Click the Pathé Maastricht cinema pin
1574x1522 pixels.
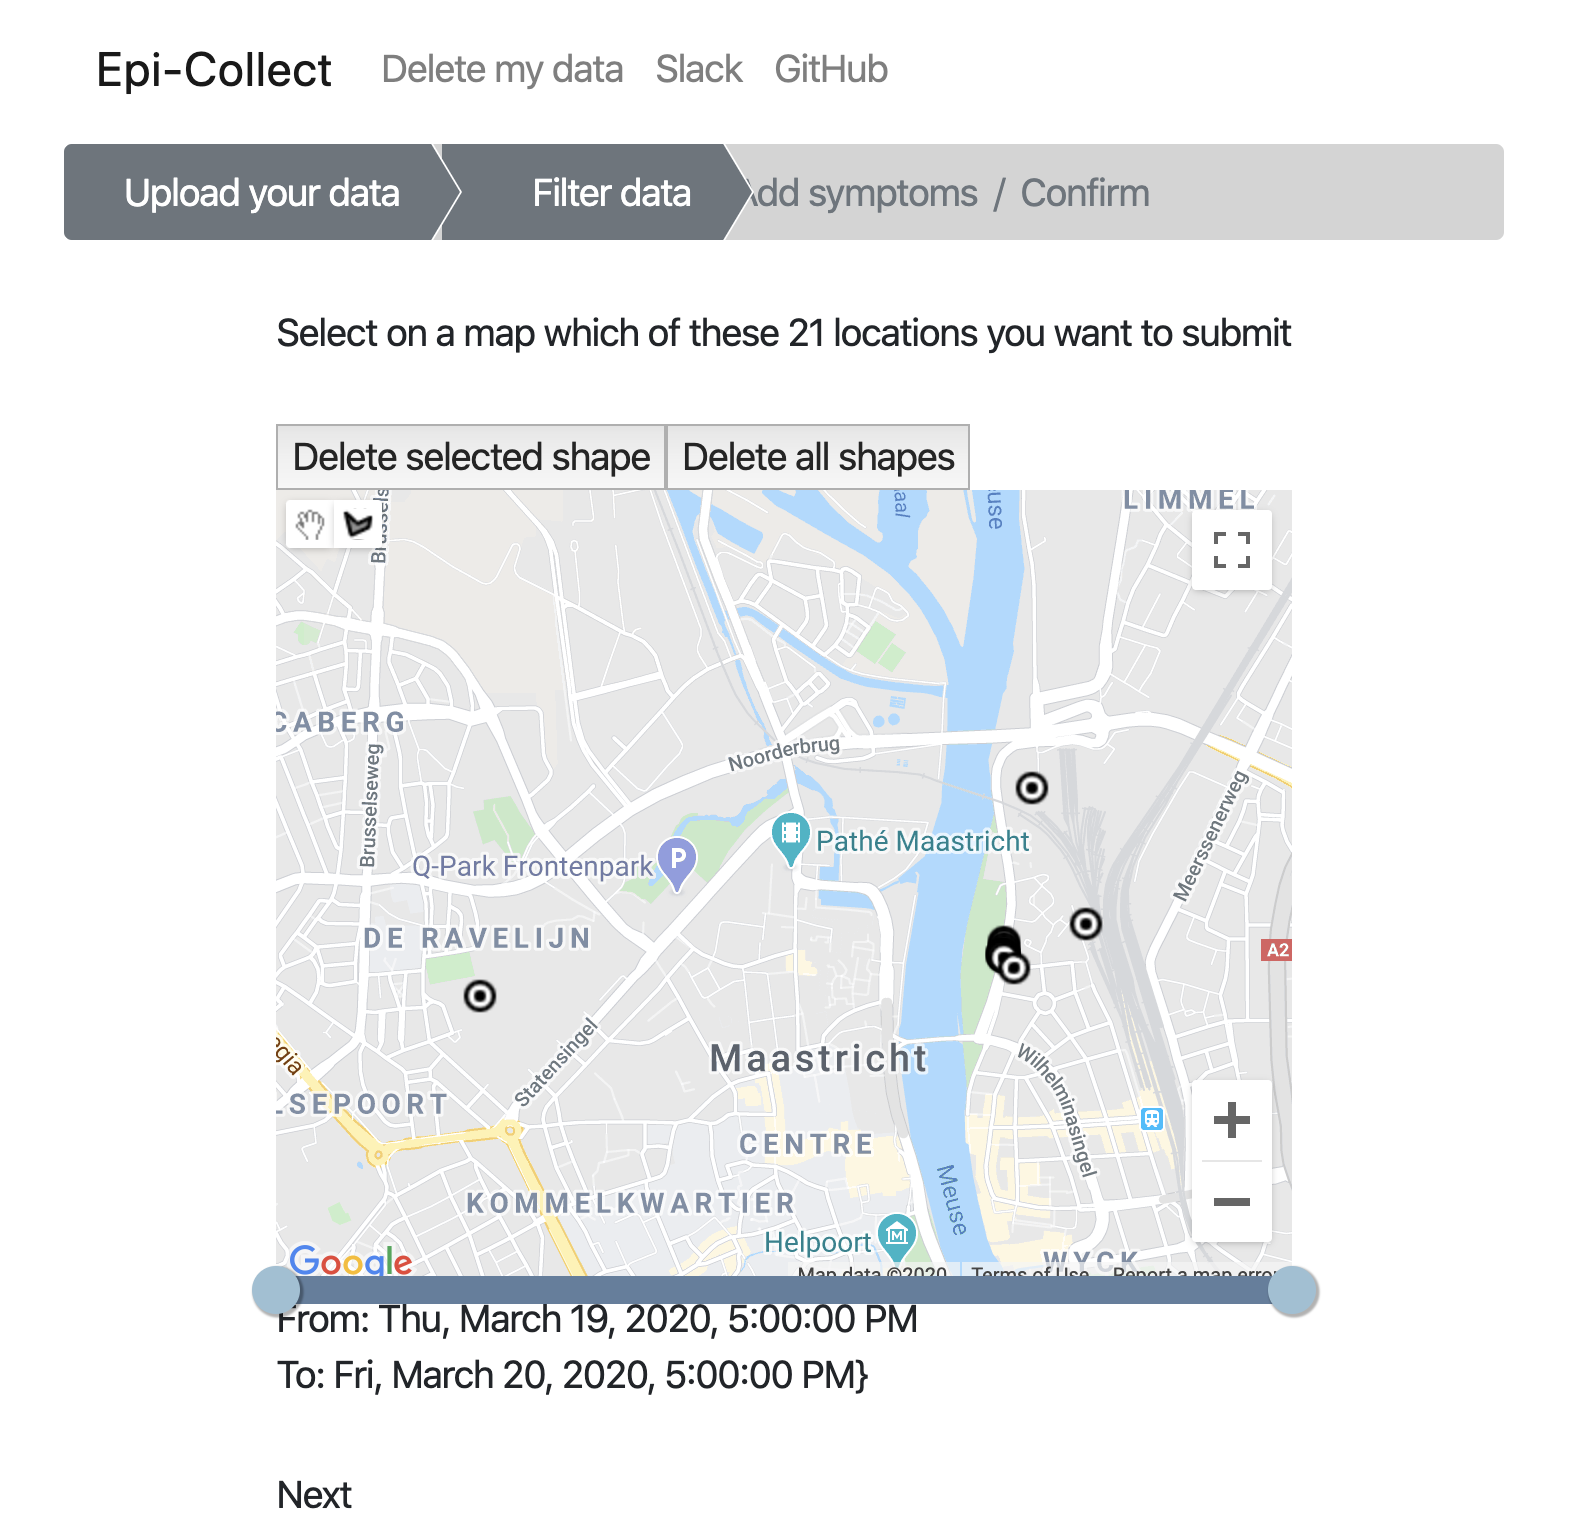[x=790, y=840]
